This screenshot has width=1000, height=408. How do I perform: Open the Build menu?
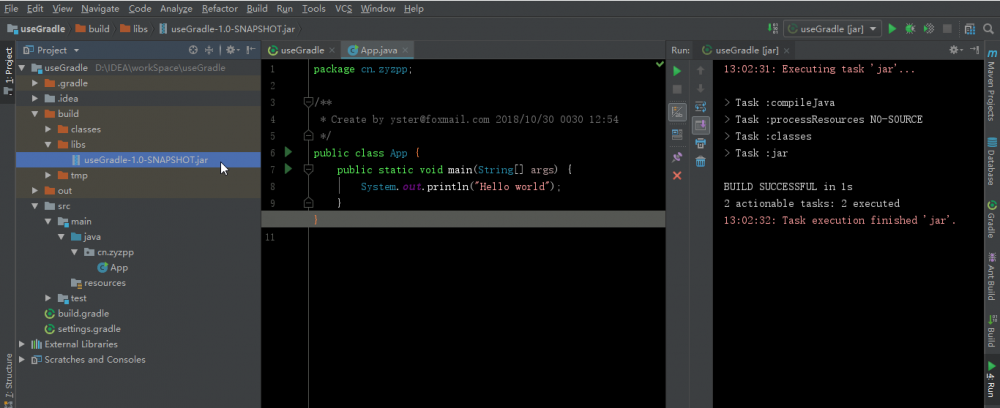(x=257, y=9)
